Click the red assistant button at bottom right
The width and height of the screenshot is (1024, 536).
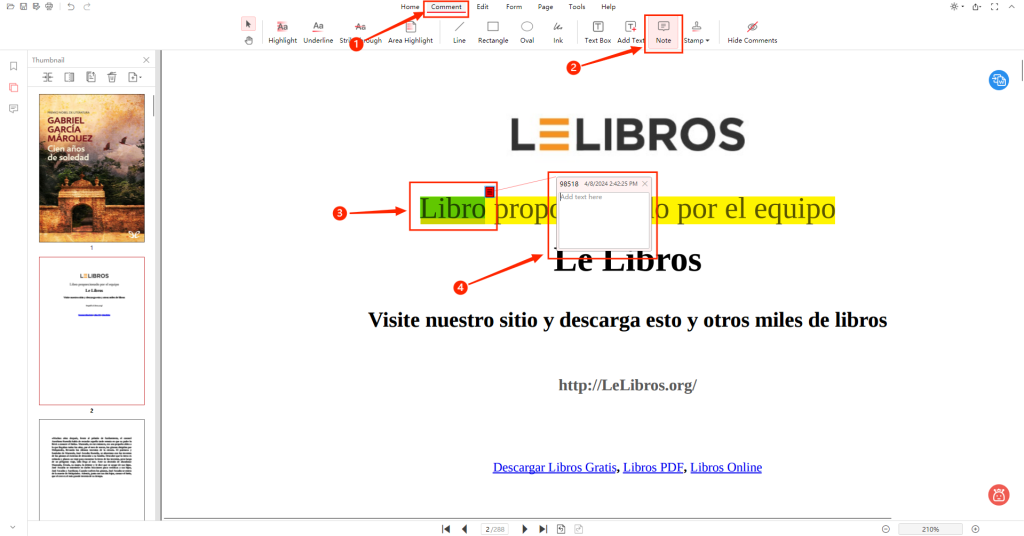tap(999, 495)
